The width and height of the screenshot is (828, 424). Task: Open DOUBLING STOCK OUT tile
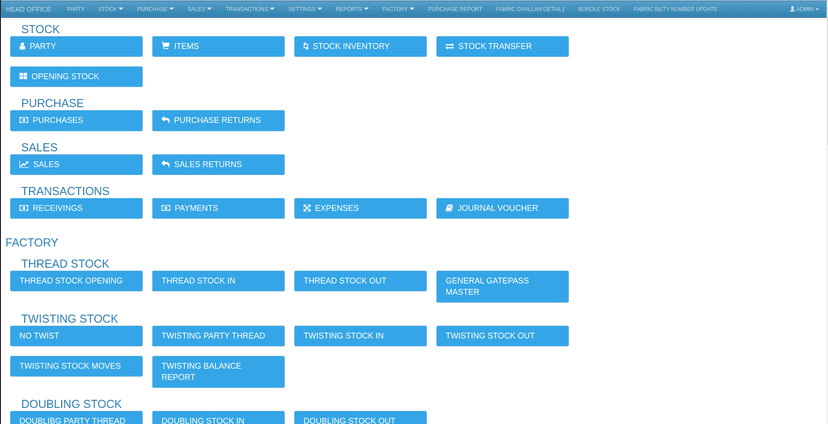(360, 418)
